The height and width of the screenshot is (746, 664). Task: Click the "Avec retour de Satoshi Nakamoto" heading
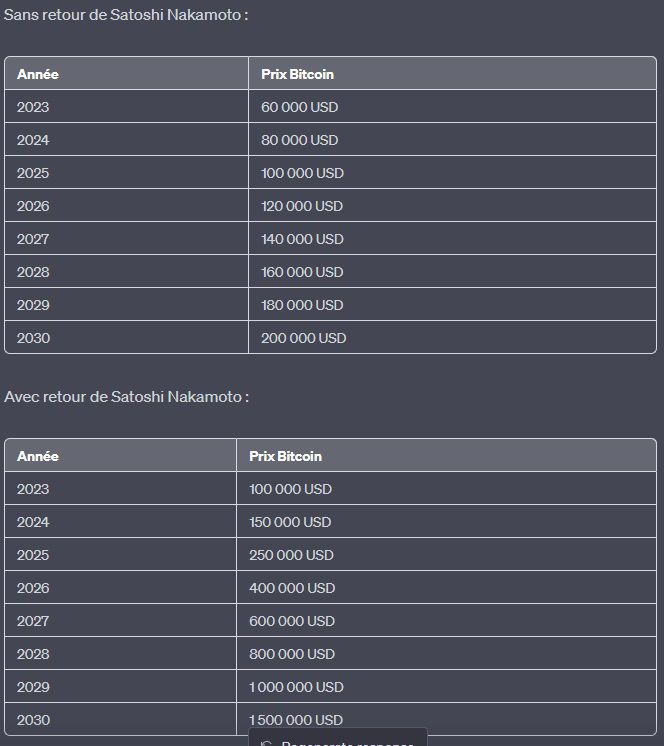pyautogui.click(x=126, y=397)
